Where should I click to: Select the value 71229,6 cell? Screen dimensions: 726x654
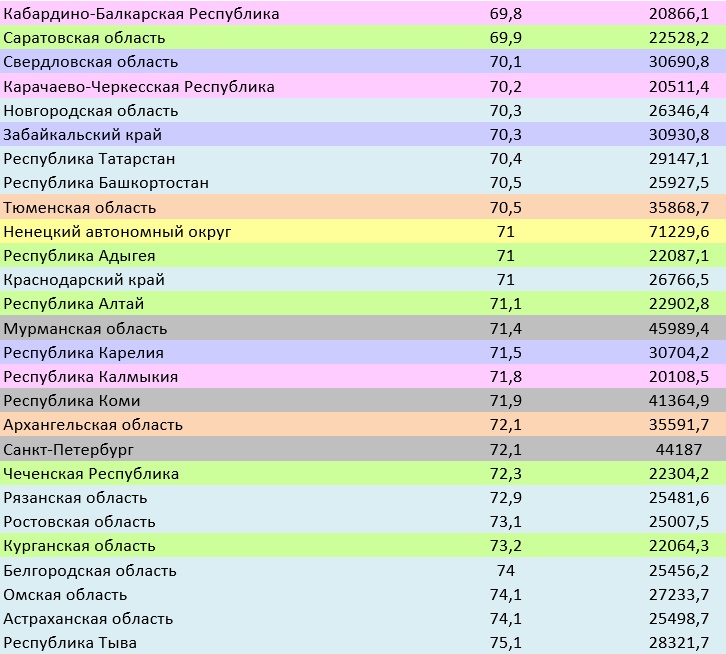click(x=677, y=232)
